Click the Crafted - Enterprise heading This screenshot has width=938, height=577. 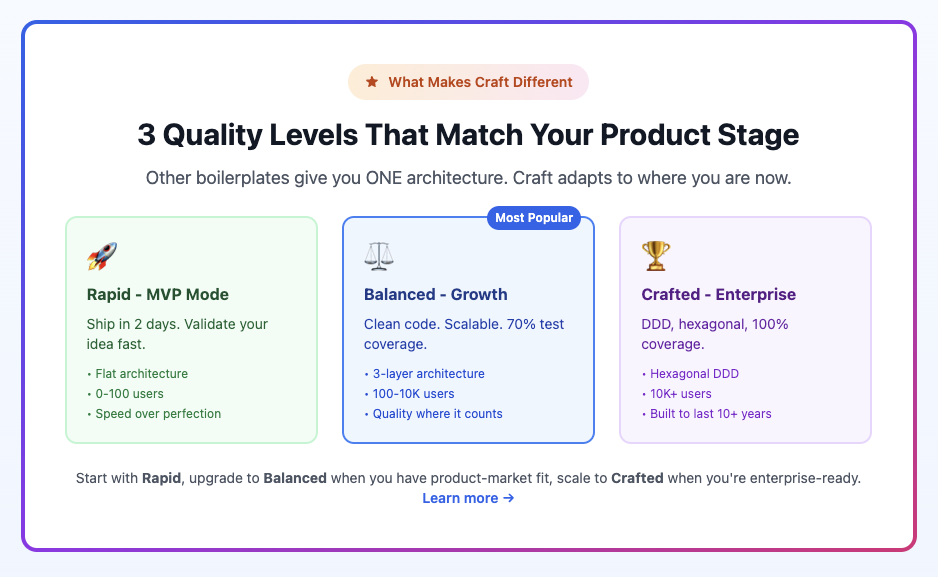point(718,294)
